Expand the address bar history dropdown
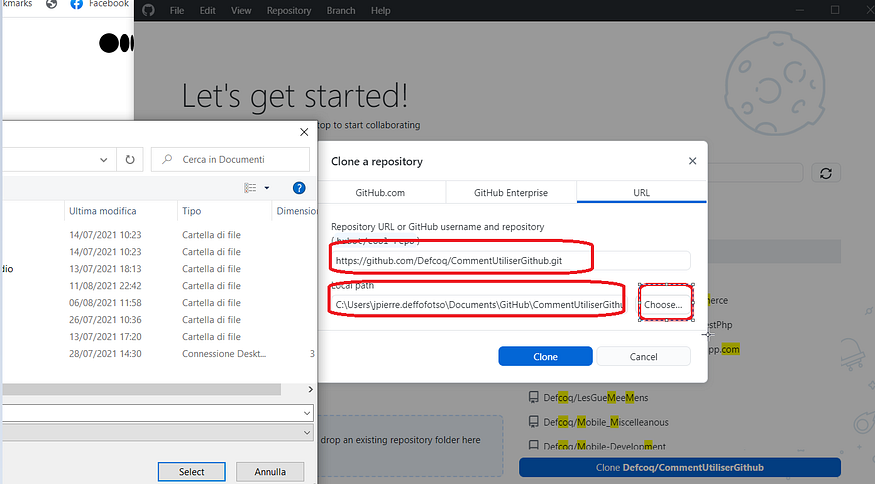This screenshot has height=484, width=875. (103, 160)
